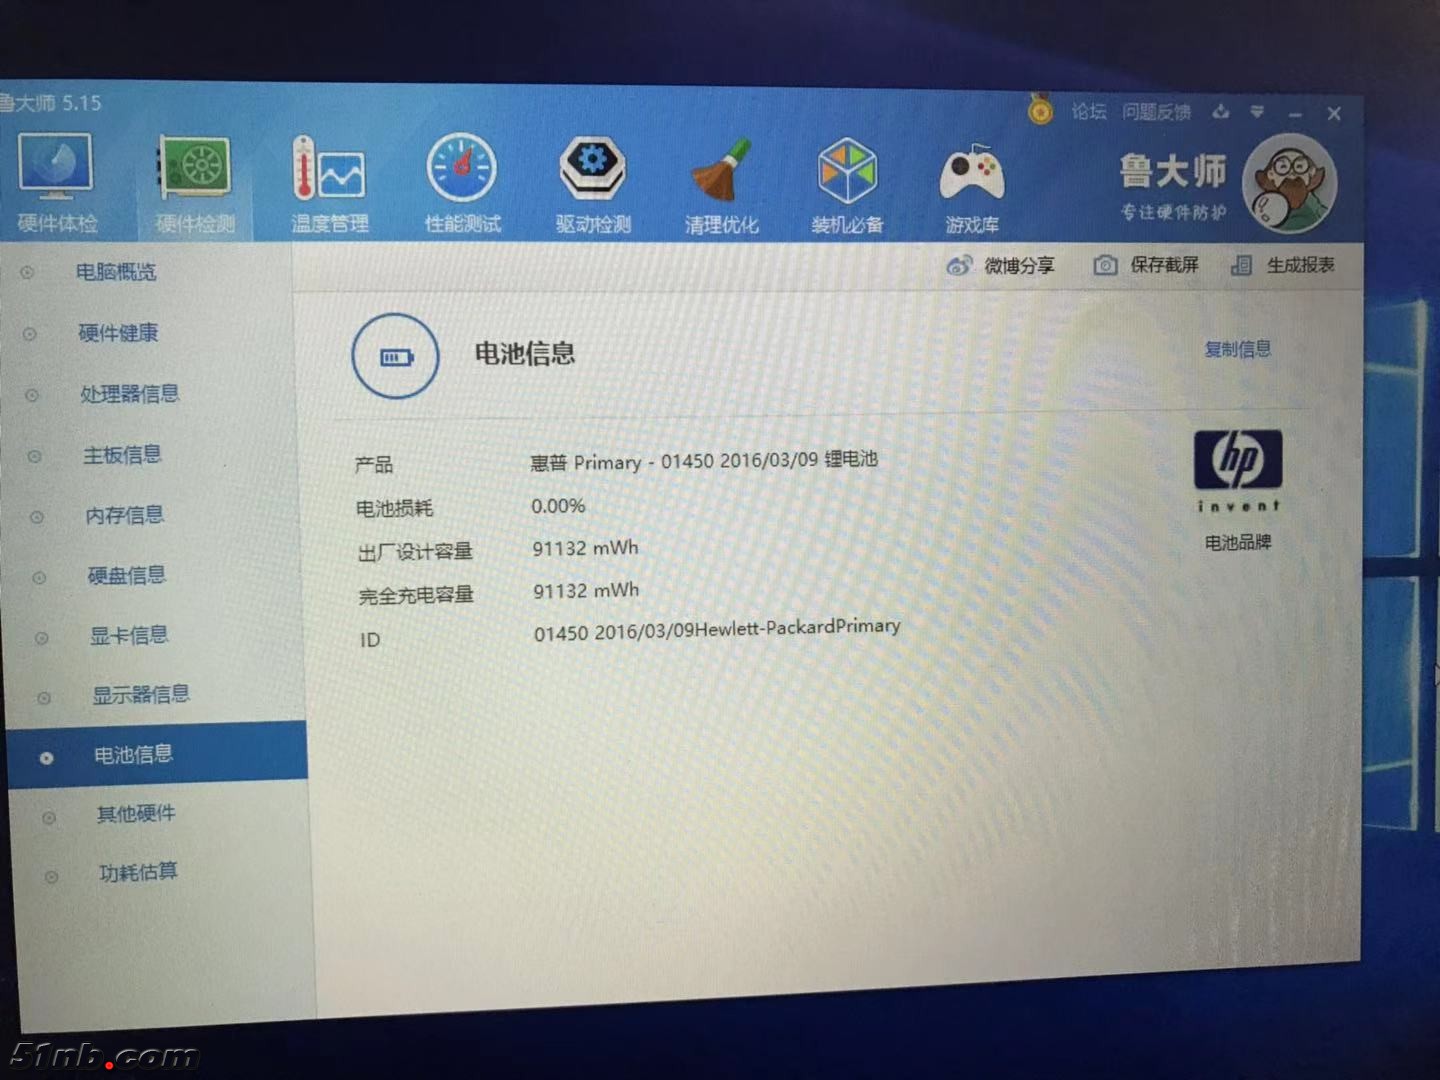Click the "出厂设计容量" row label
The width and height of the screenshot is (1440, 1080).
415,552
